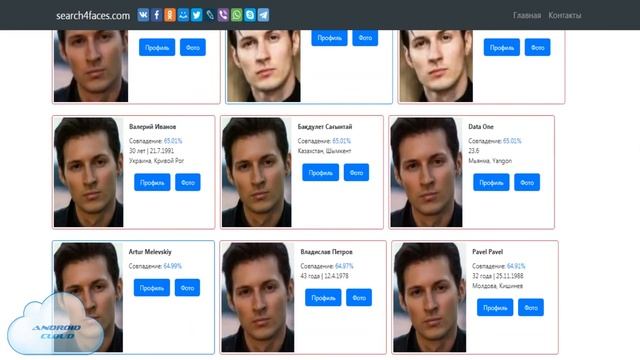The height and width of the screenshot is (360, 640).
Task: Click 65.01% match in Бакдулет Сагынтай card
Action: (x=341, y=141)
